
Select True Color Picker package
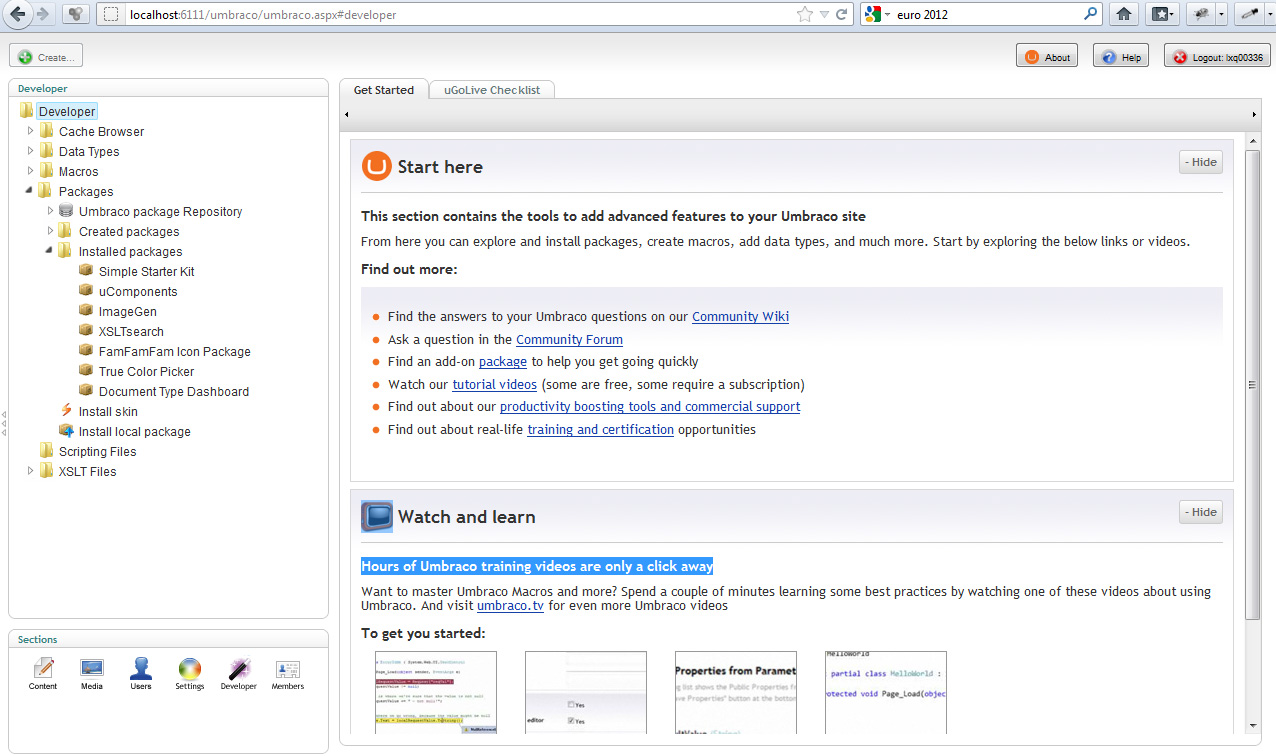pyautogui.click(x=146, y=371)
